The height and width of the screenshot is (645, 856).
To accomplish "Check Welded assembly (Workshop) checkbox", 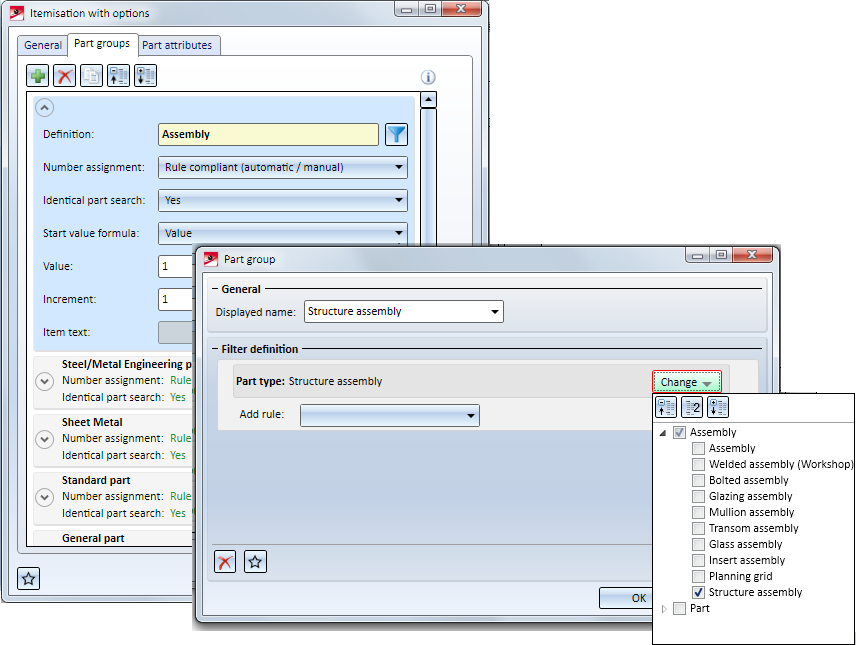I will (698, 464).
